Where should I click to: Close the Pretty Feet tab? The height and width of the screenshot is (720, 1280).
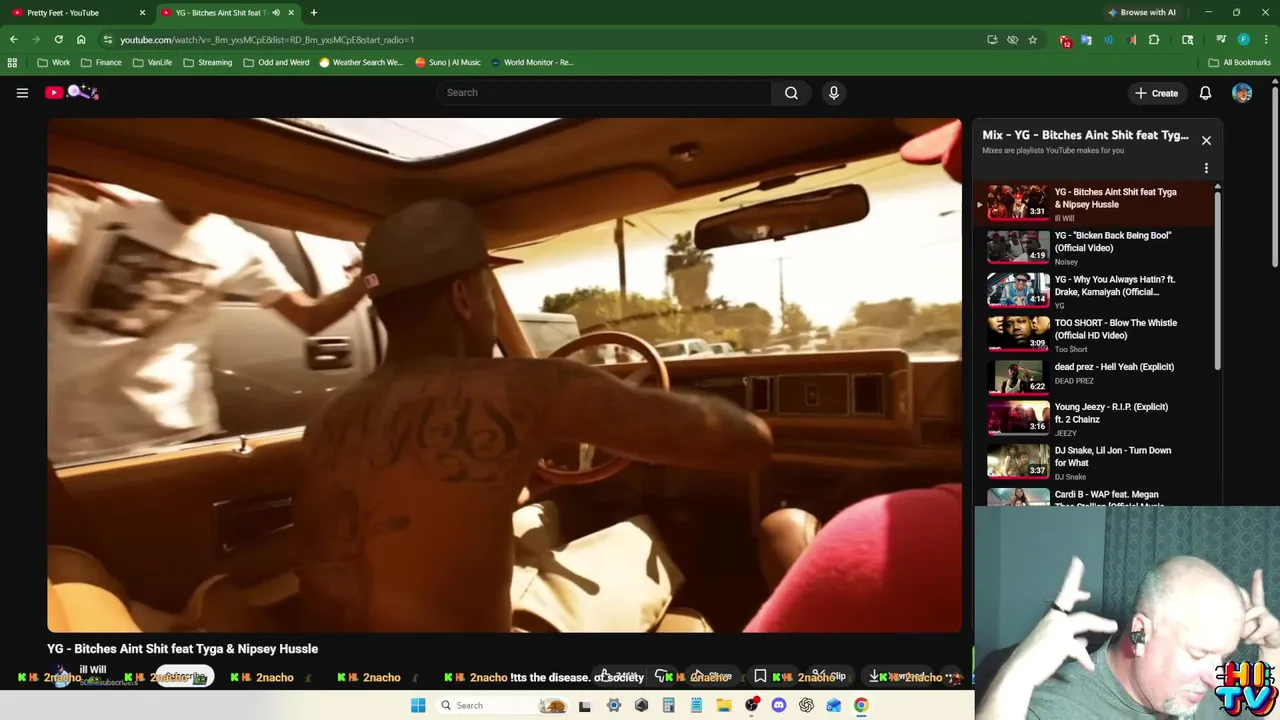(x=142, y=13)
